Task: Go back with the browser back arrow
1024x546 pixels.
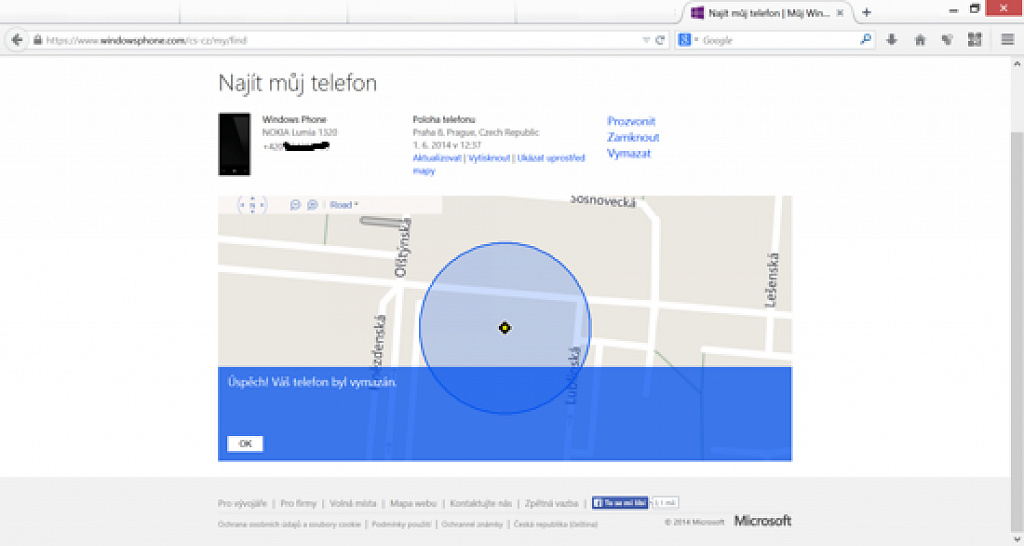Action: pyautogui.click(x=18, y=40)
